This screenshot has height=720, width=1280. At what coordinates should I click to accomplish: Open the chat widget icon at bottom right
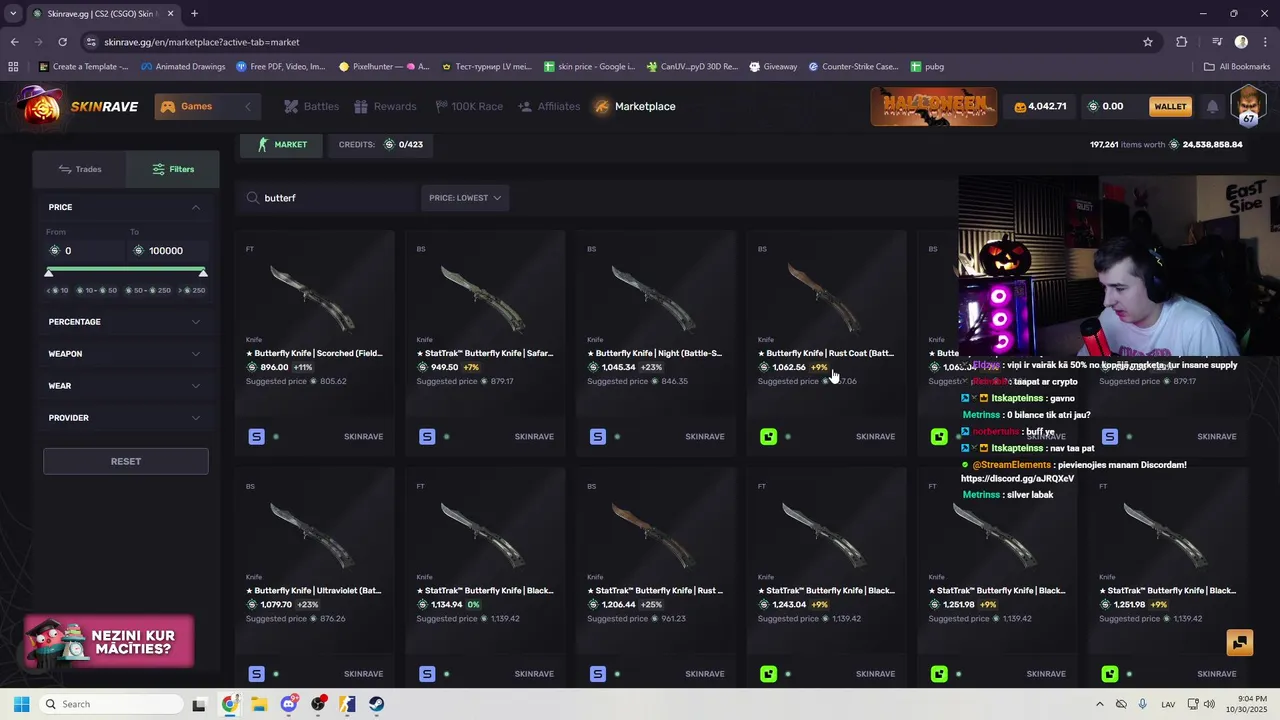tap(1239, 643)
